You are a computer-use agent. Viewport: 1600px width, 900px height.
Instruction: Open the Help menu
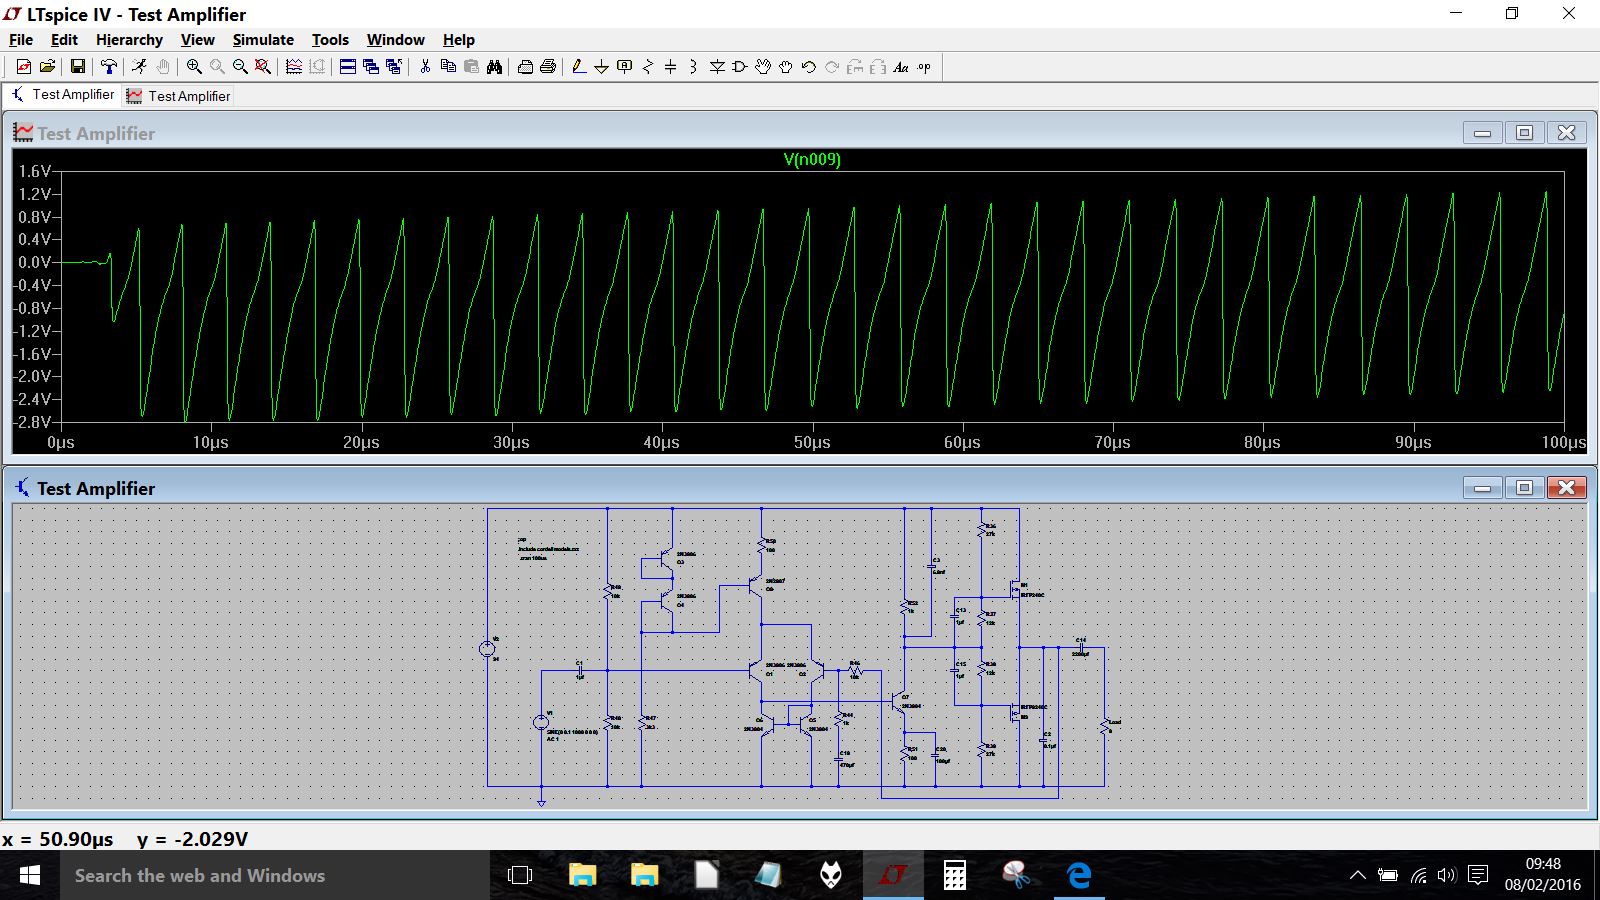tap(458, 40)
